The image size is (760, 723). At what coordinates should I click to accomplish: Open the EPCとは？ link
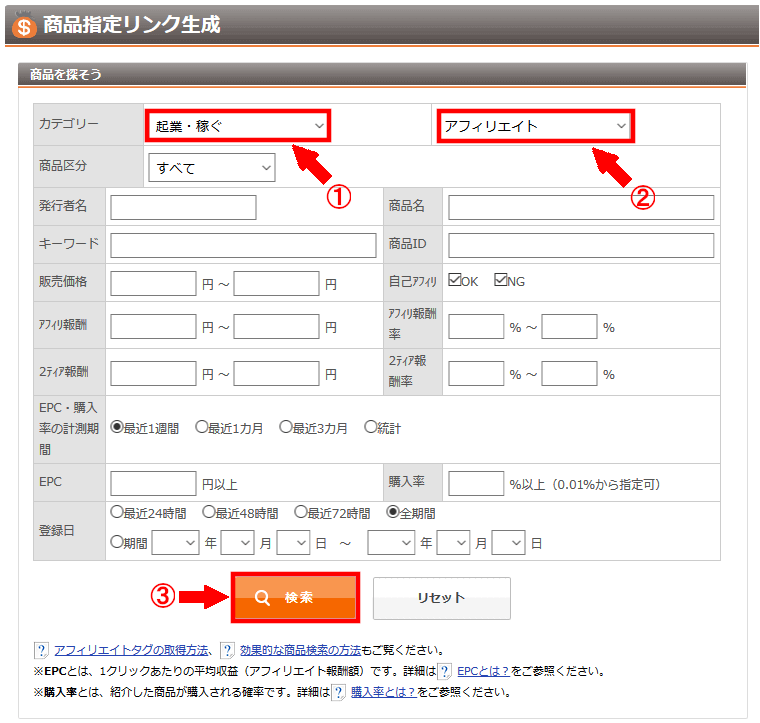(483, 671)
